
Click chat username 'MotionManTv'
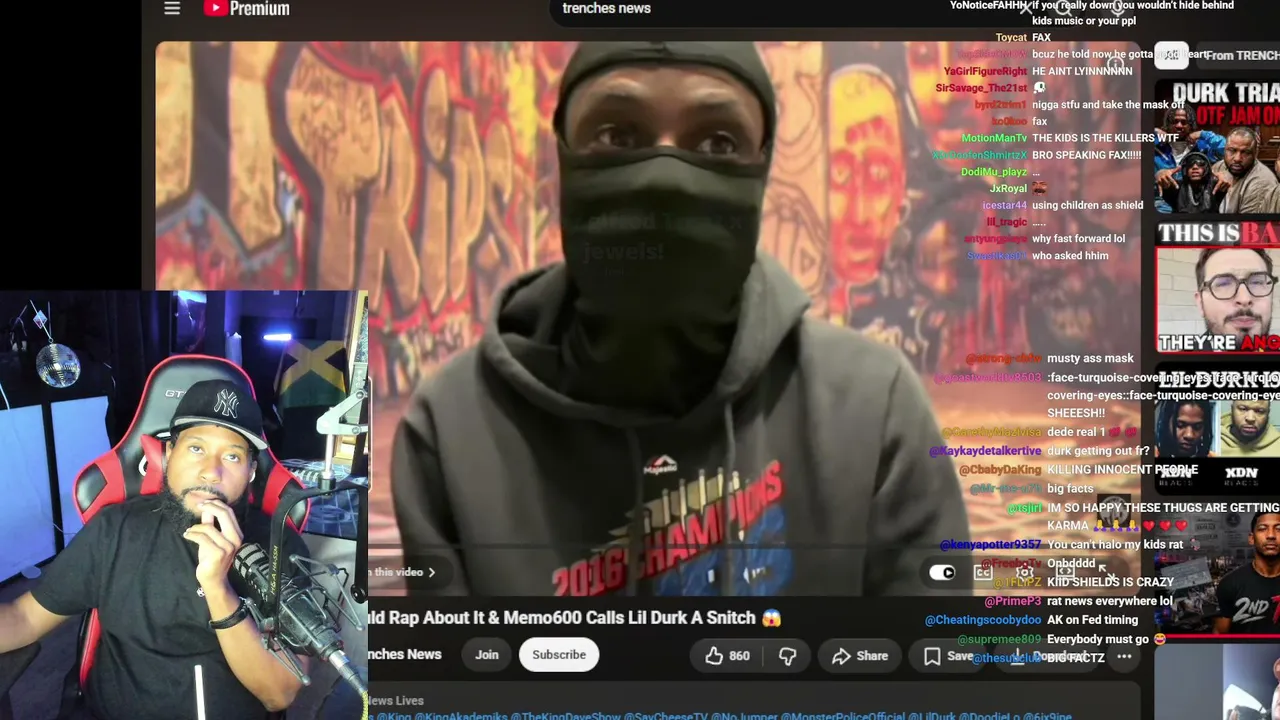tap(994, 138)
